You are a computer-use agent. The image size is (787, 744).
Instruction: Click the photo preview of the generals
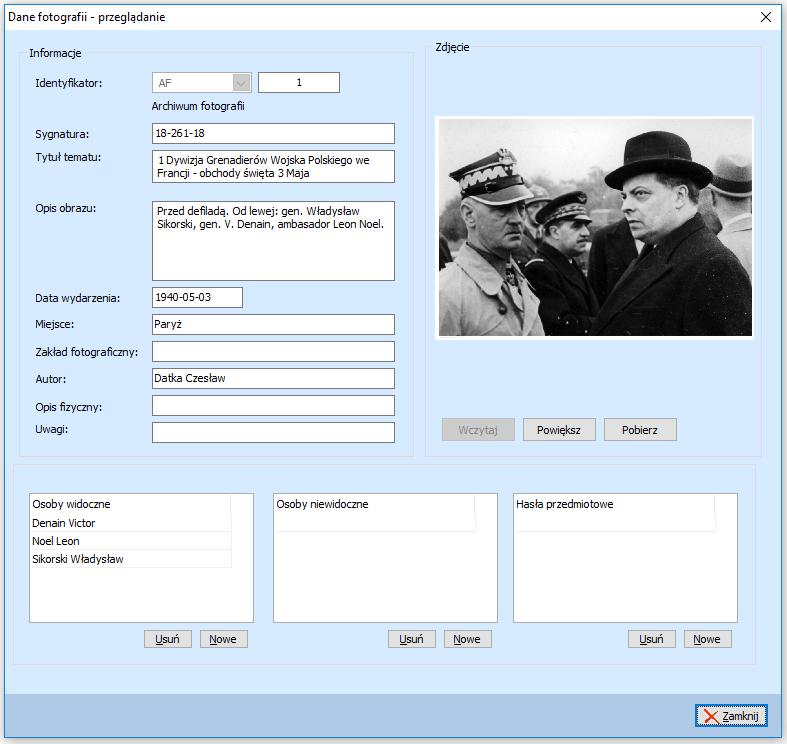pos(595,227)
